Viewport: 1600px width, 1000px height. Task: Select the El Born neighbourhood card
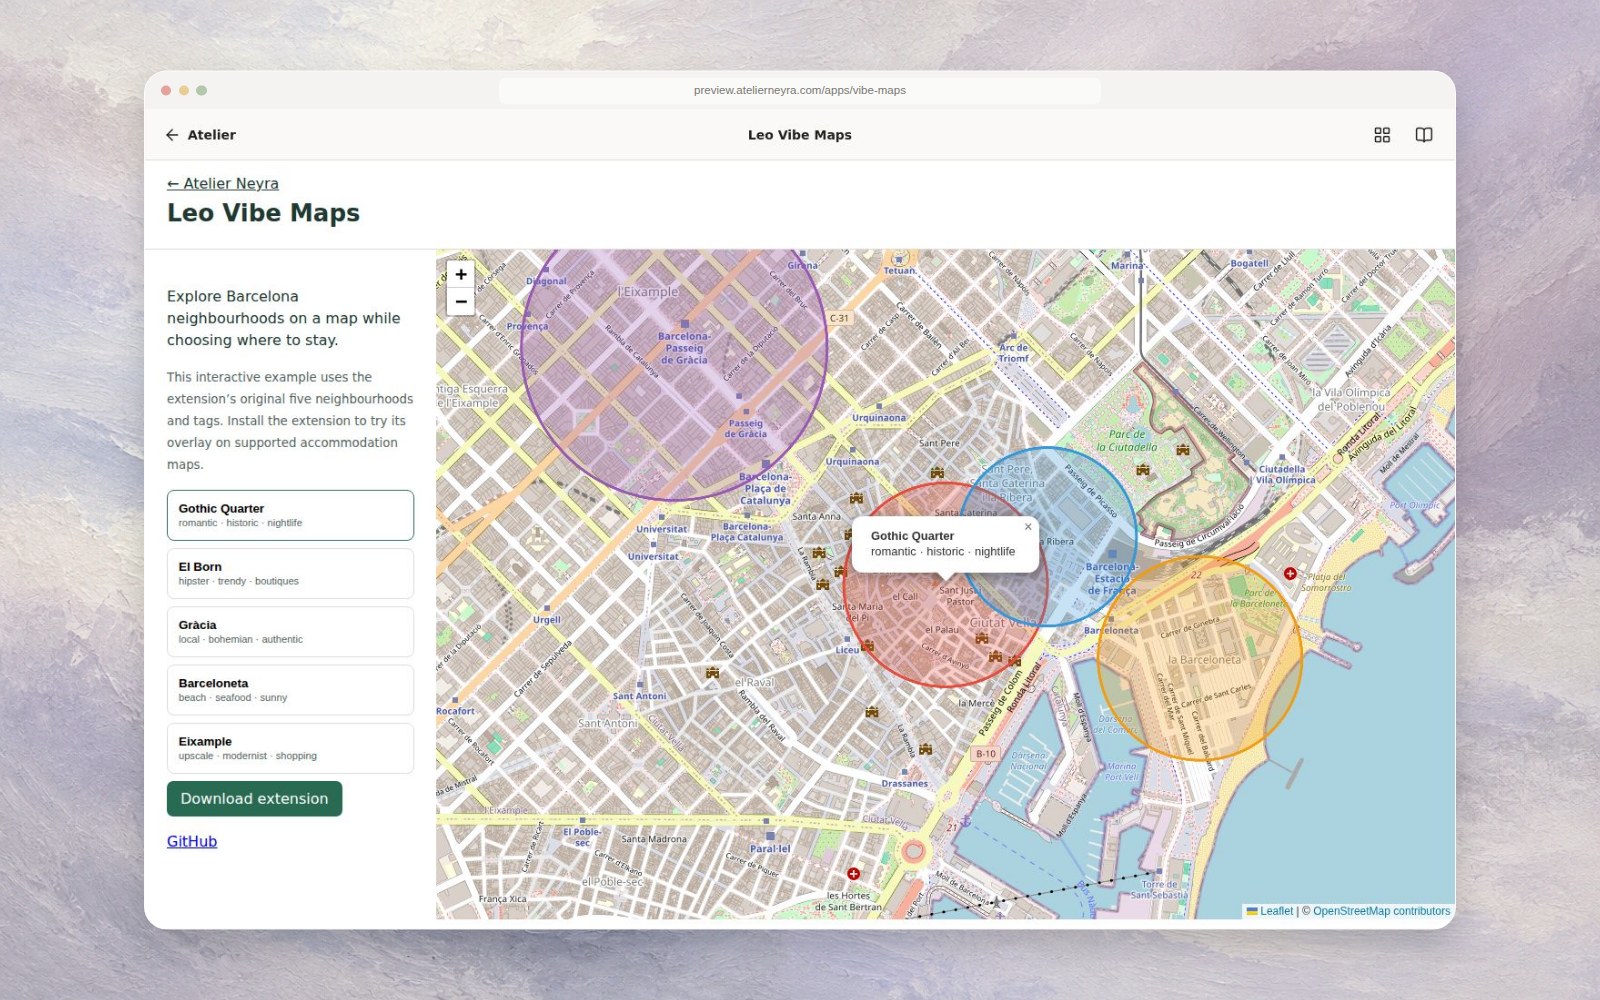pos(290,573)
